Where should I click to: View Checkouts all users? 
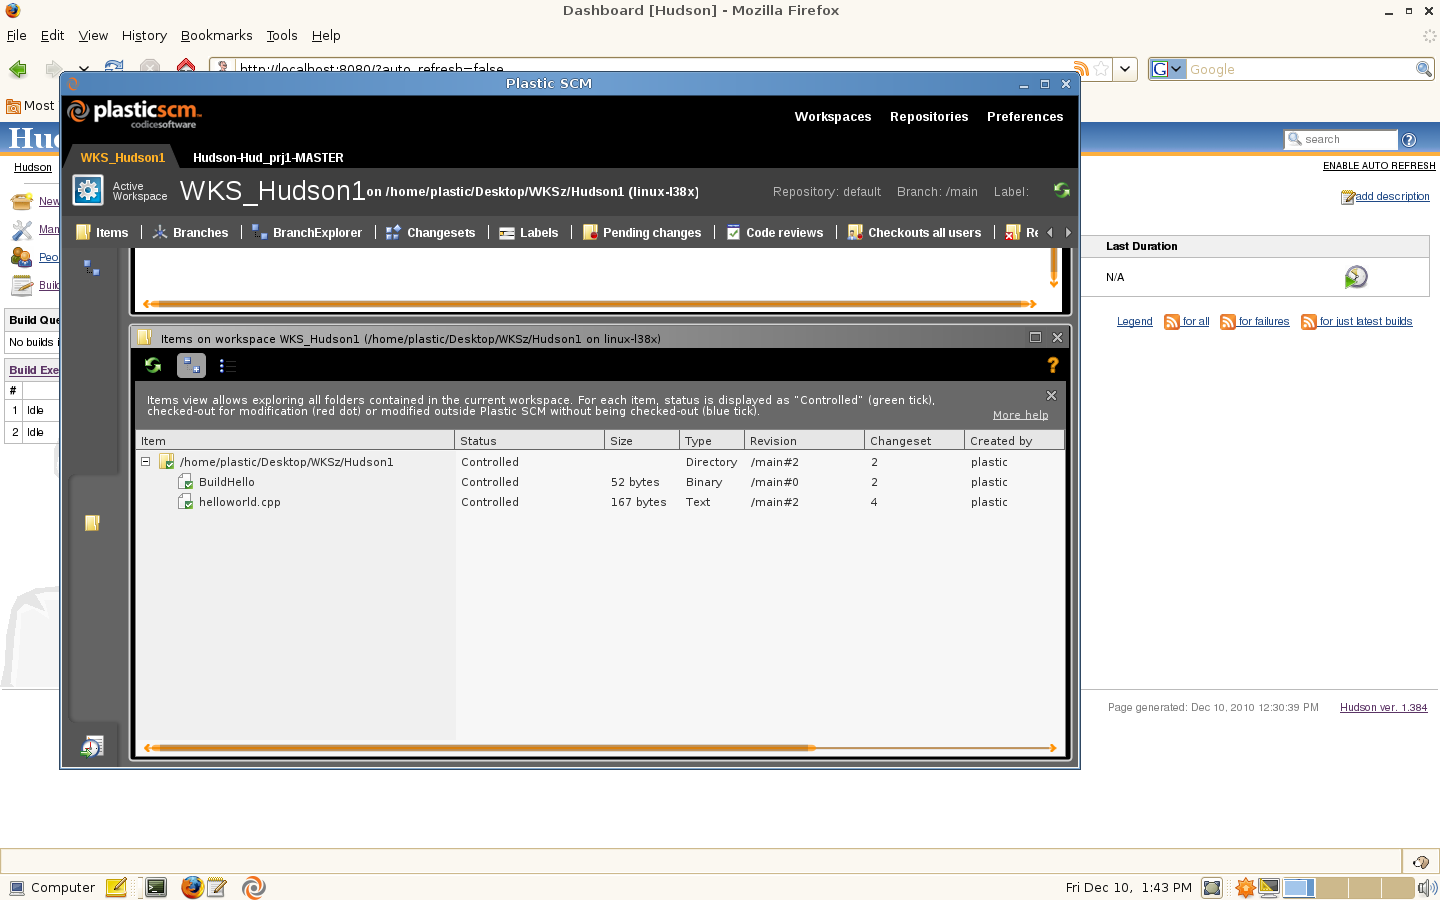pyautogui.click(x=923, y=232)
